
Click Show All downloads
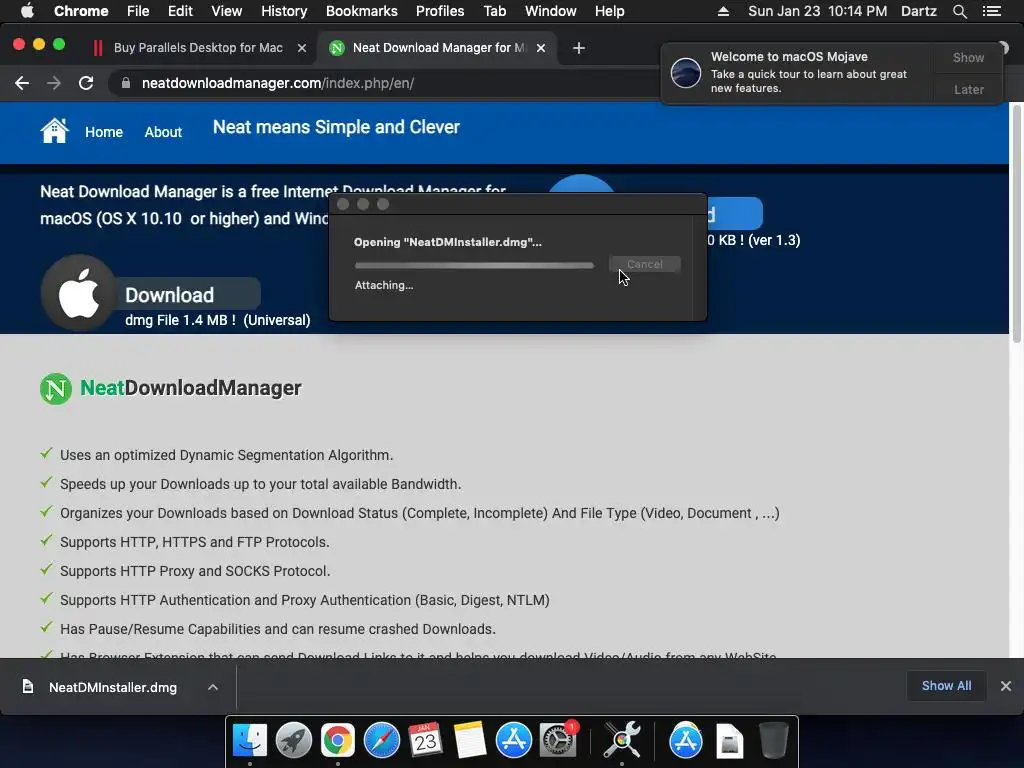pos(946,686)
